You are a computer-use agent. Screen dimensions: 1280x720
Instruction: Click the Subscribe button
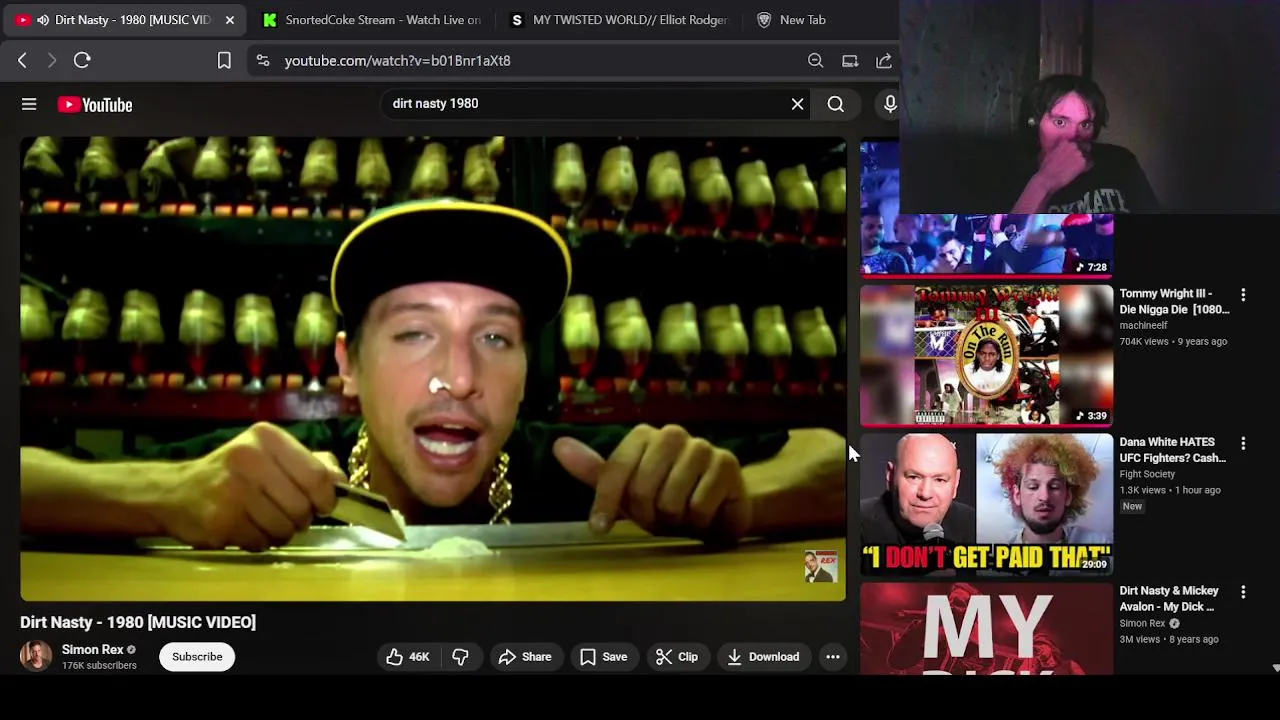tap(197, 657)
